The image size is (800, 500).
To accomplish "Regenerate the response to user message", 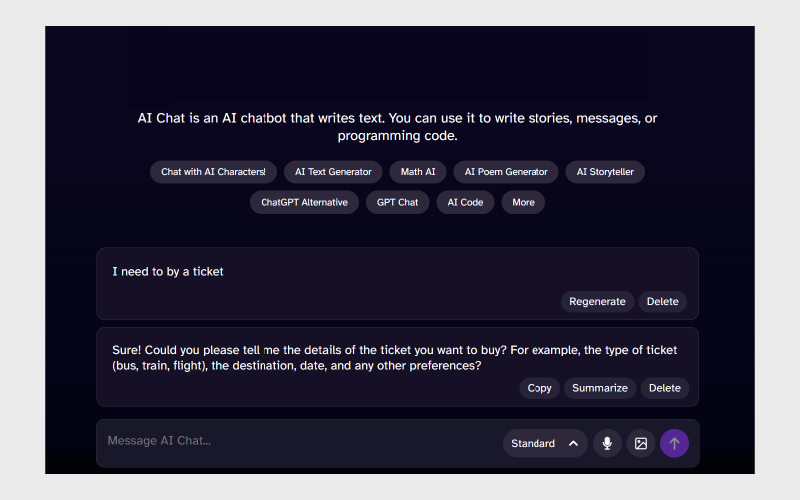I will click(x=597, y=302).
